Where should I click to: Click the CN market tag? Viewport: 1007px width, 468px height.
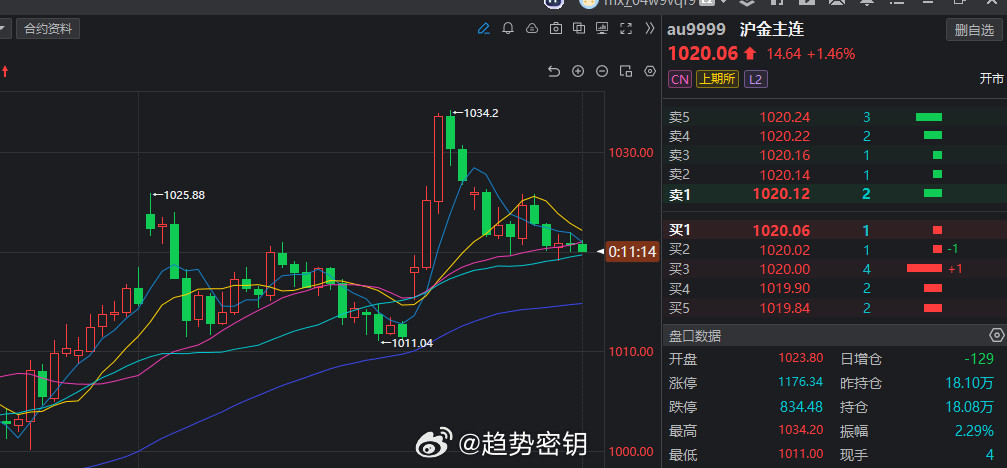[680, 80]
